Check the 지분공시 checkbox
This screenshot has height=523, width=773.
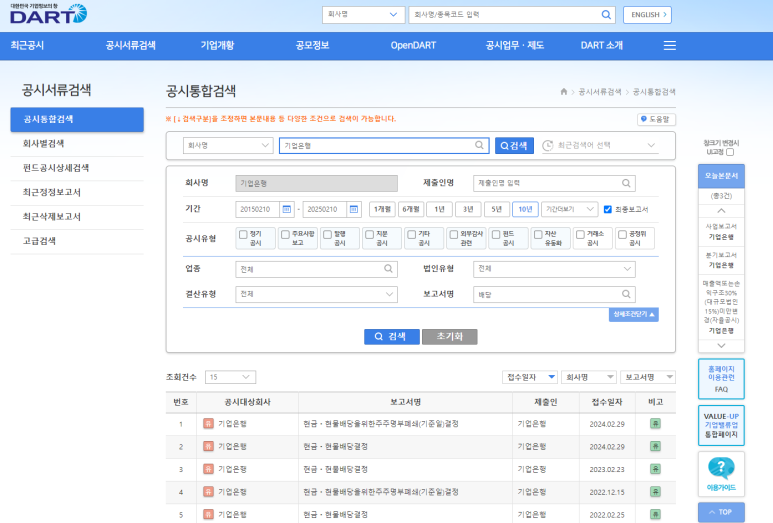(x=369, y=235)
